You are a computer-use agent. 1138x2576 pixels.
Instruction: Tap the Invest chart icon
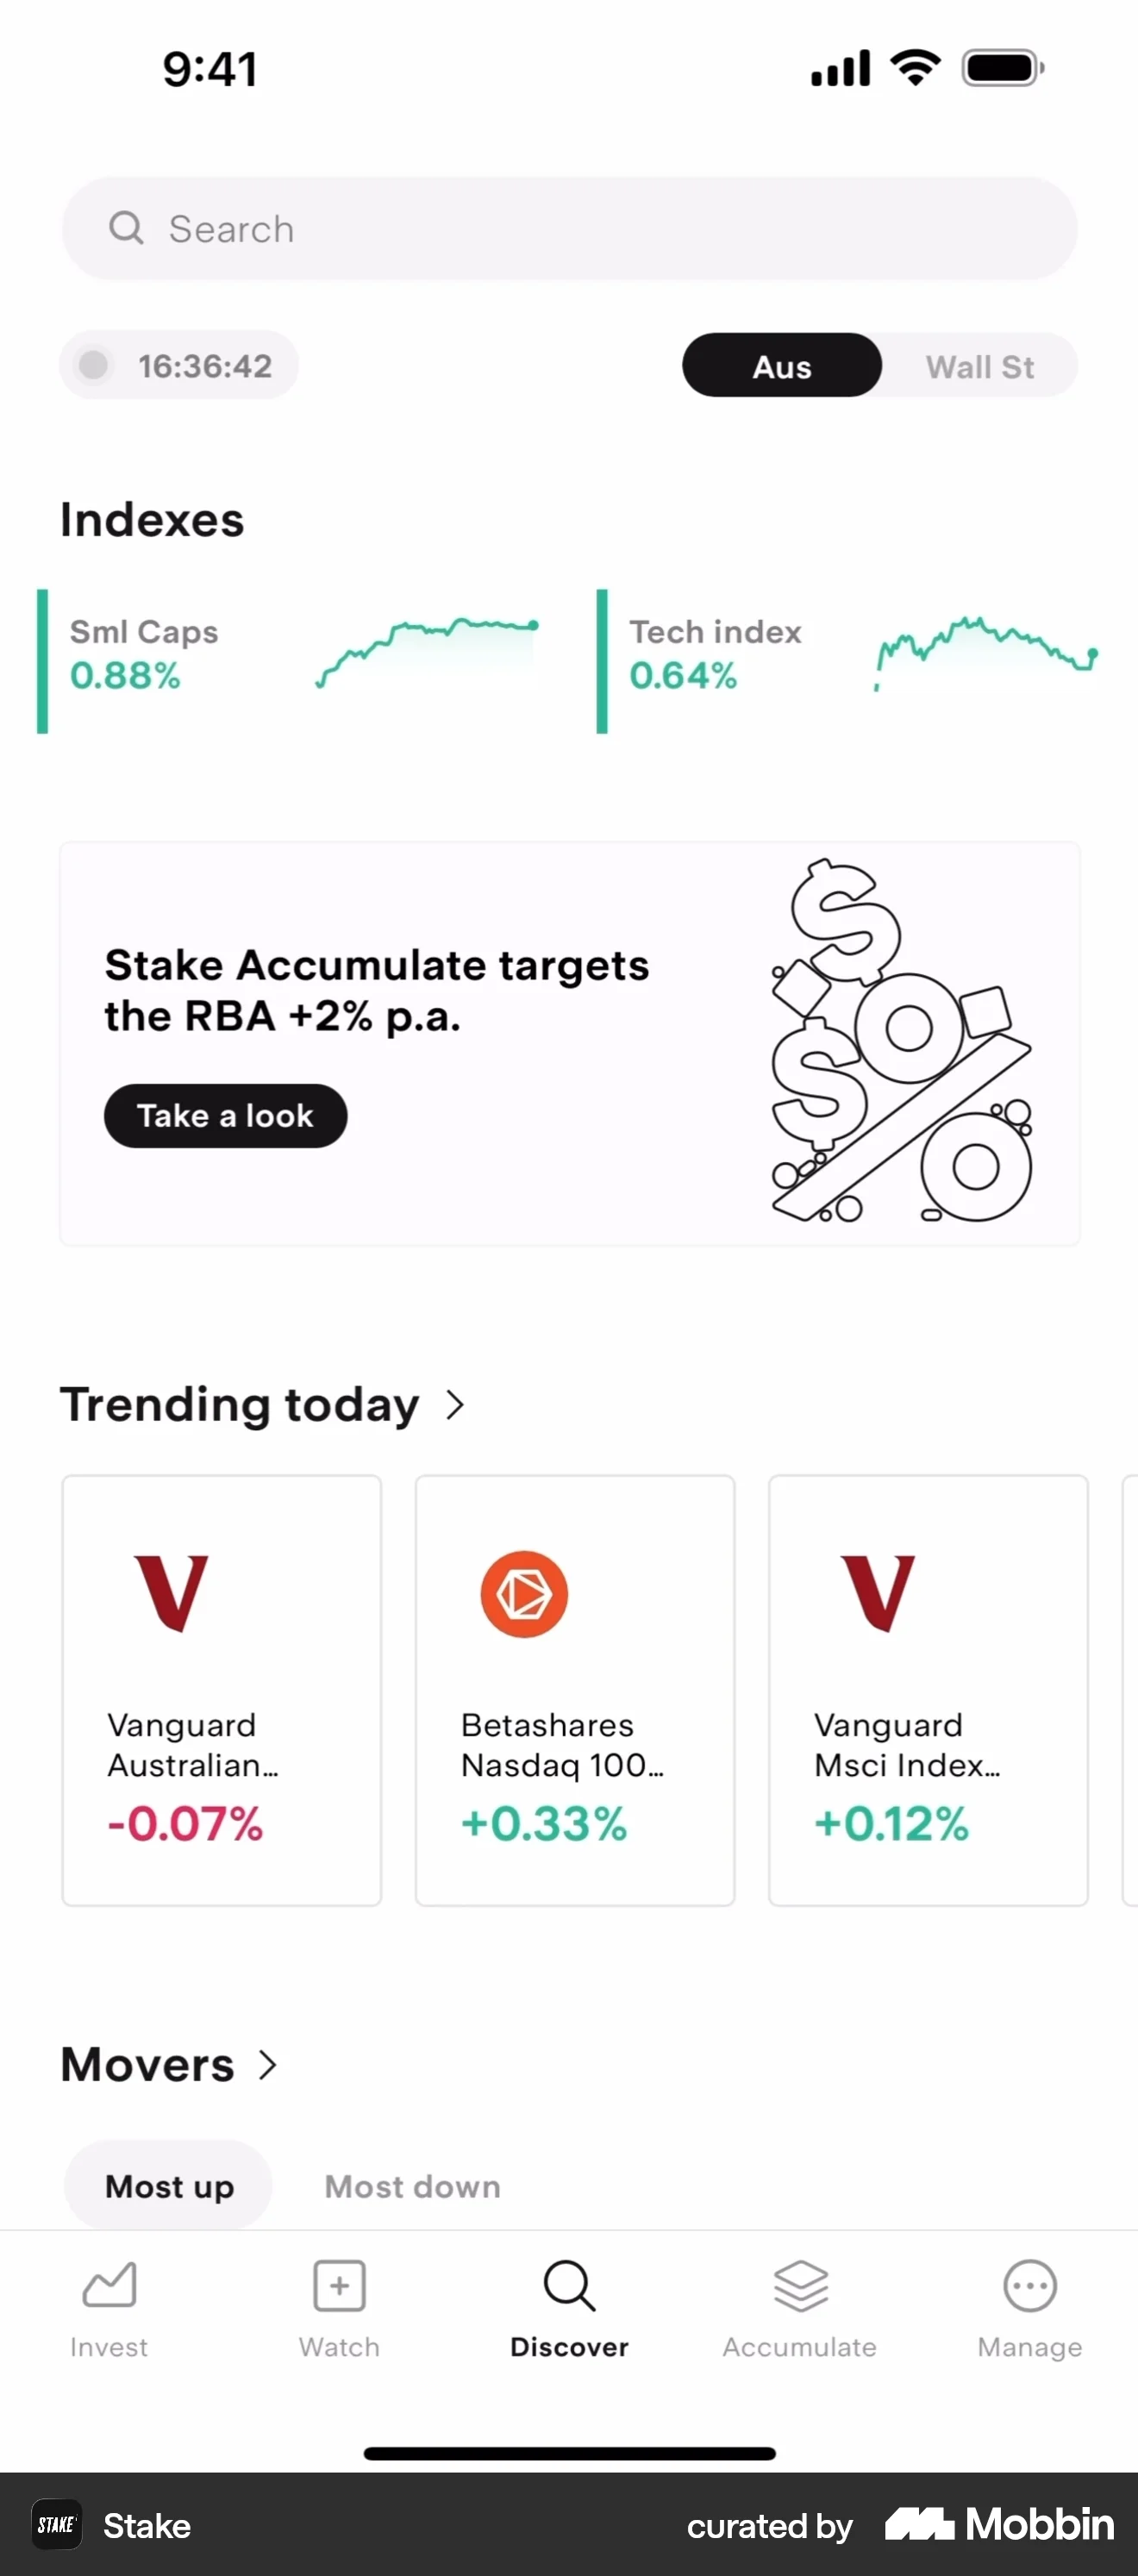pyautogui.click(x=109, y=2285)
